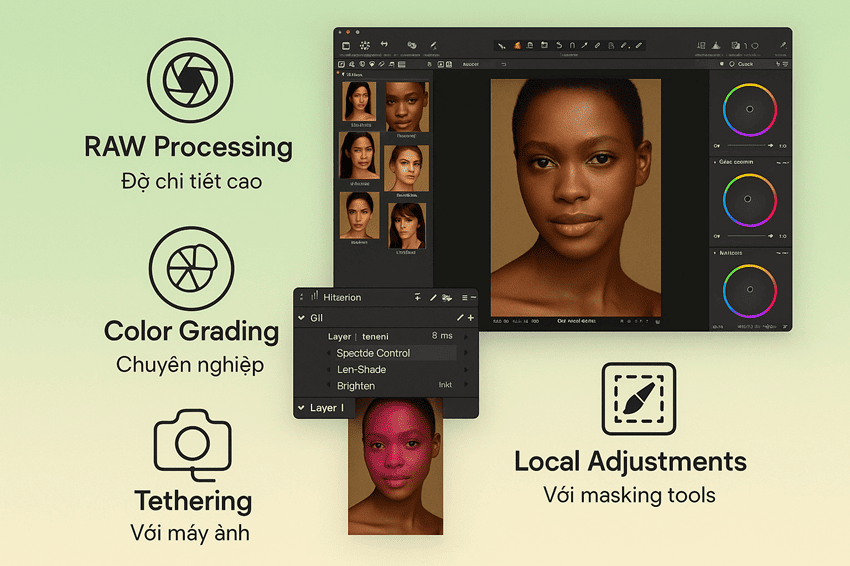Expand the right arrow on the Brighten row
850x566 pixels.
click(x=466, y=385)
